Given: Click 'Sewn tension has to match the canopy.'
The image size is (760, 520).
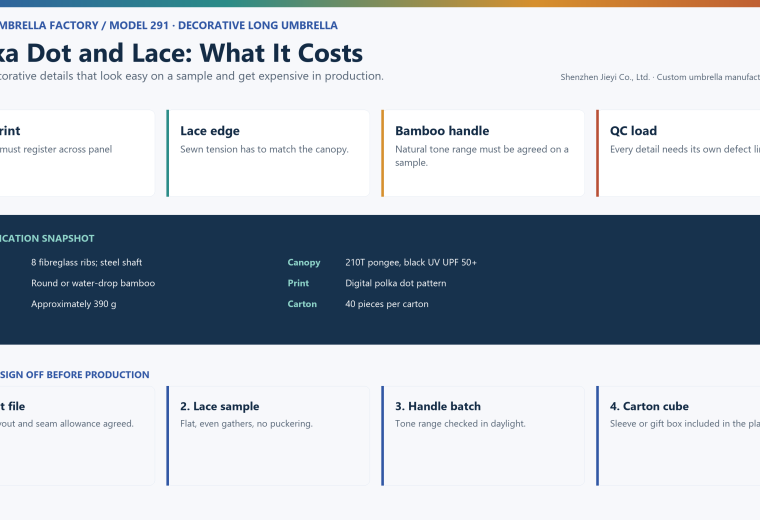Looking at the screenshot, I should point(264,149).
